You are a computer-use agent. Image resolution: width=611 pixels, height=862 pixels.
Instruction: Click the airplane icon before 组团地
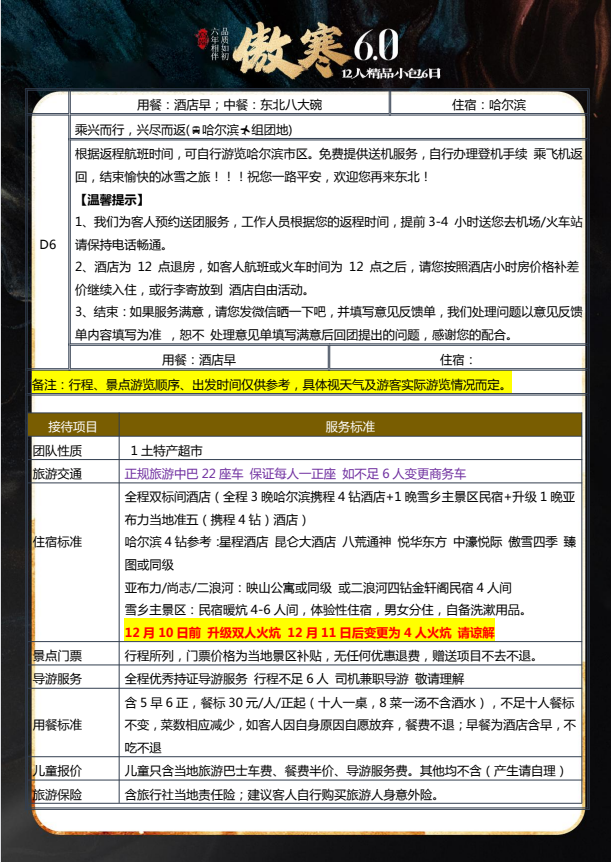click(245, 131)
